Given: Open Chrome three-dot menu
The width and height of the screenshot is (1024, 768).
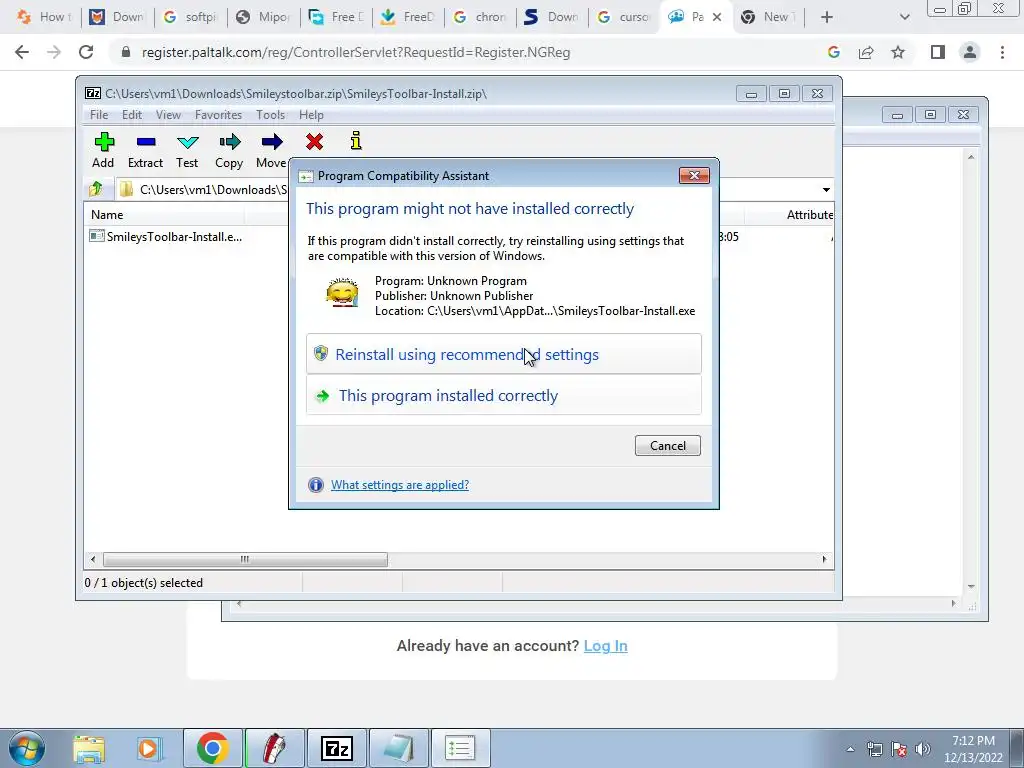Looking at the screenshot, I should [1002, 52].
